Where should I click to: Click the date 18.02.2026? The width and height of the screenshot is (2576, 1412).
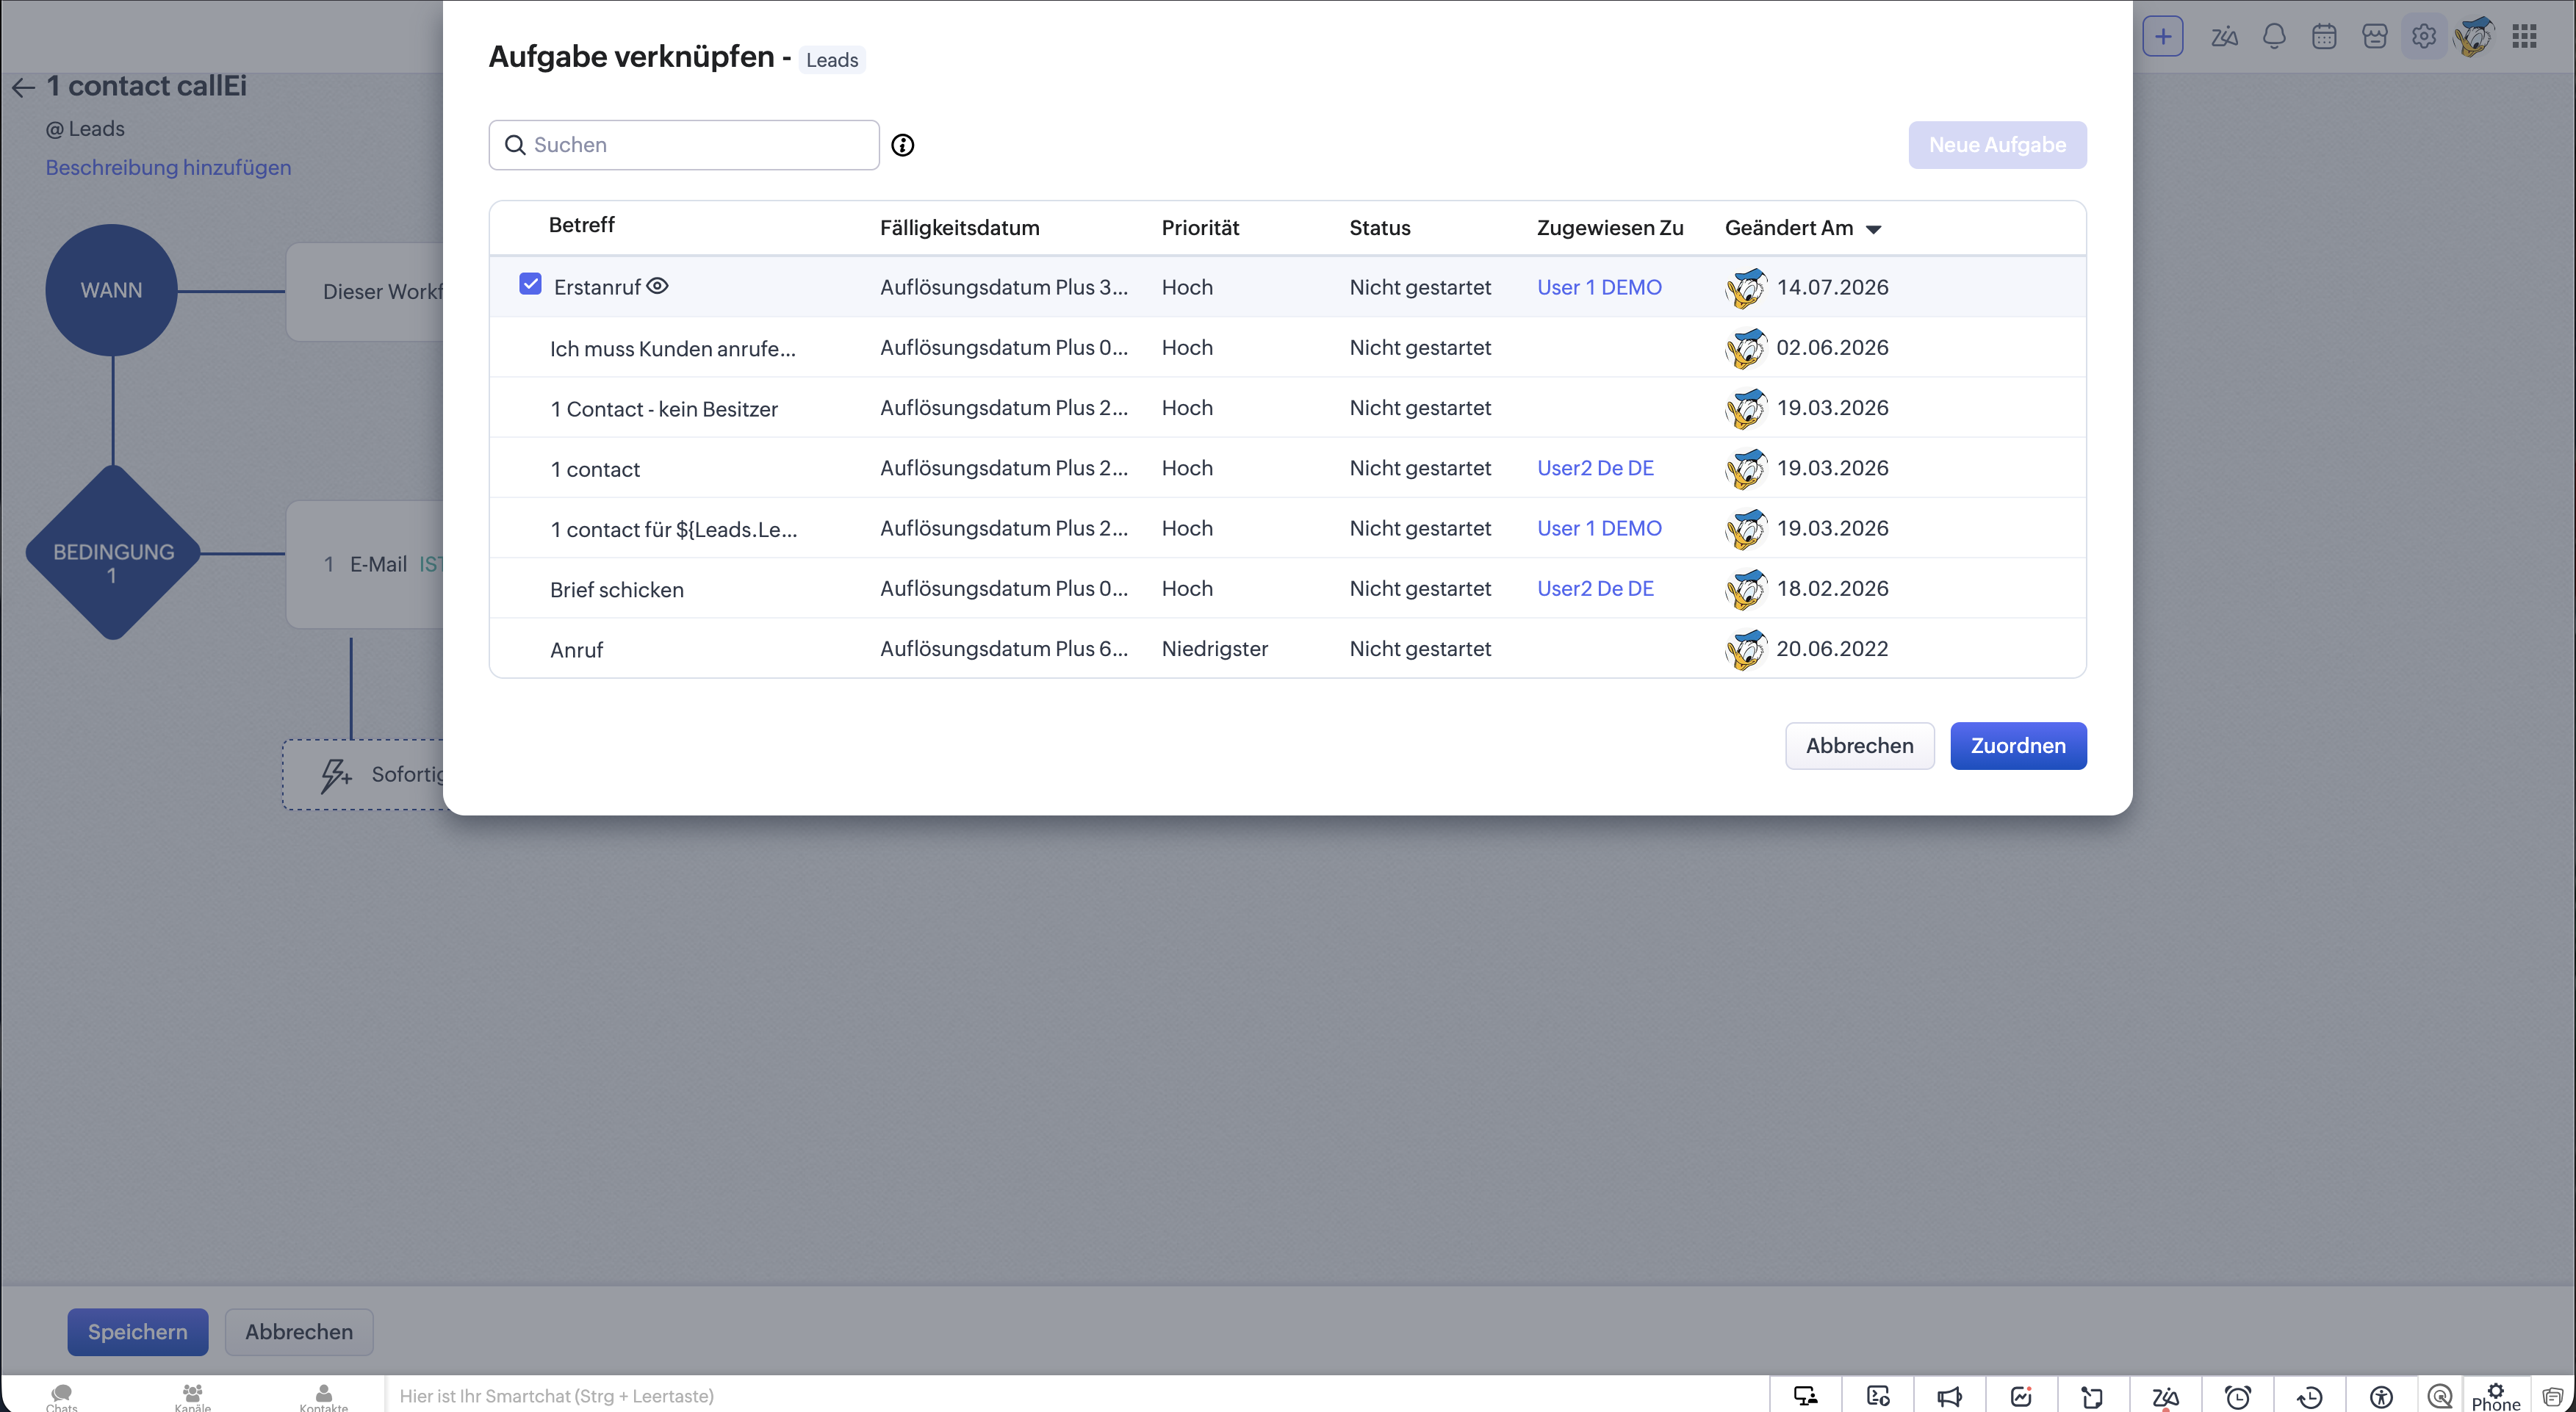pos(1832,588)
